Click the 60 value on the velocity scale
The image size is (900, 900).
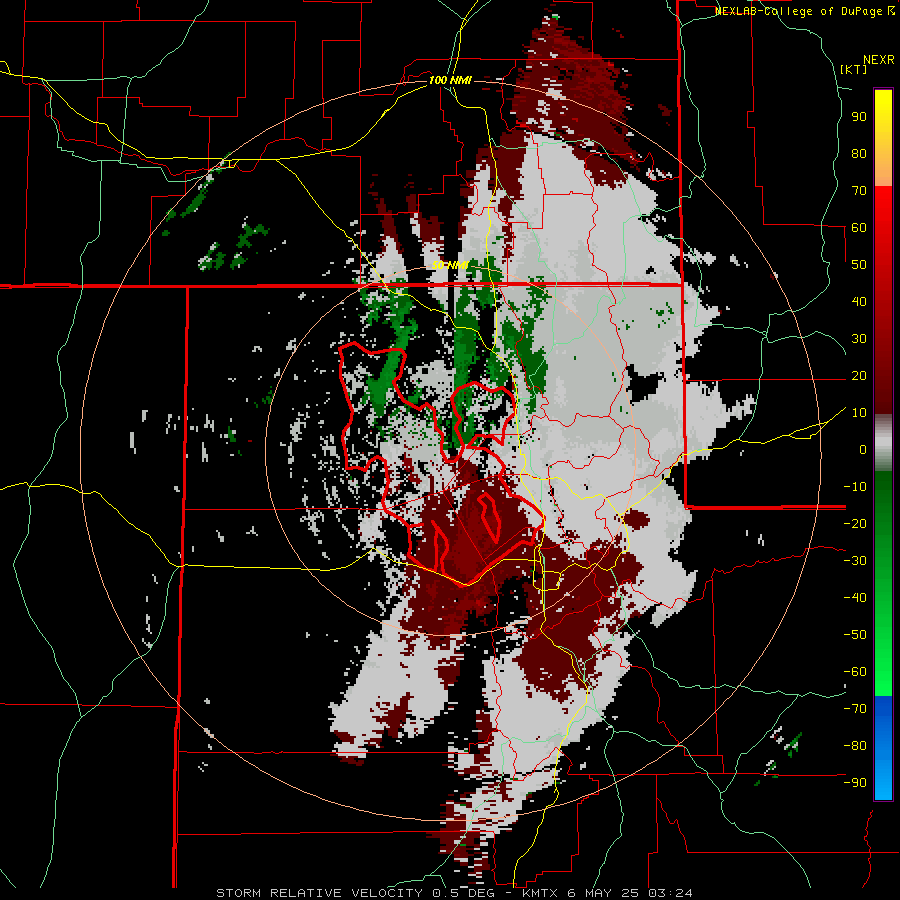859,228
